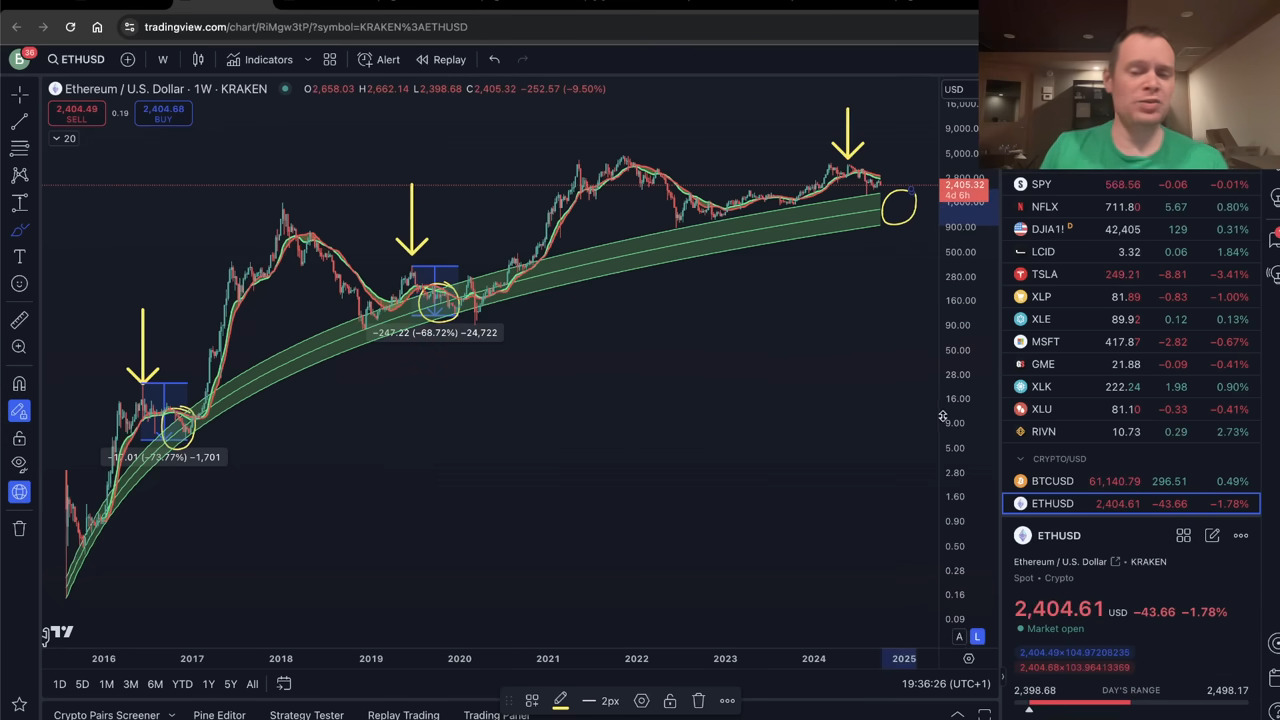Open drawing settings hexagon icon
This screenshot has height=720, width=1280.
642,701
